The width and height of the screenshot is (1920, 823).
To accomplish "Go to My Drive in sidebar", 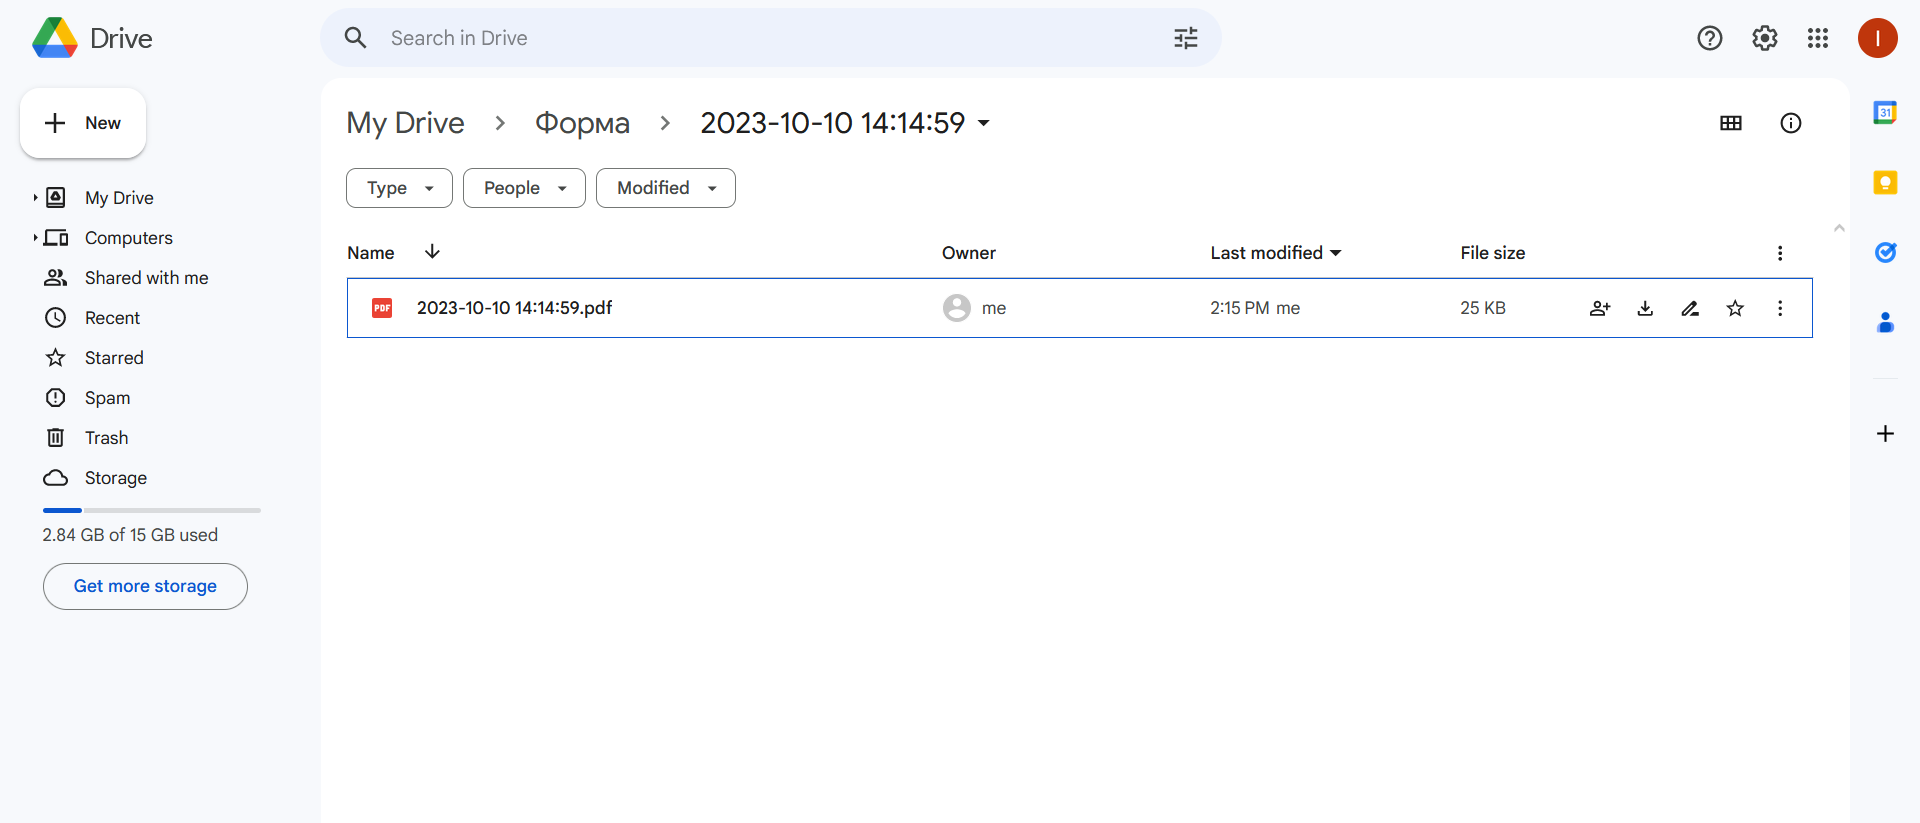I will pyautogui.click(x=119, y=198).
